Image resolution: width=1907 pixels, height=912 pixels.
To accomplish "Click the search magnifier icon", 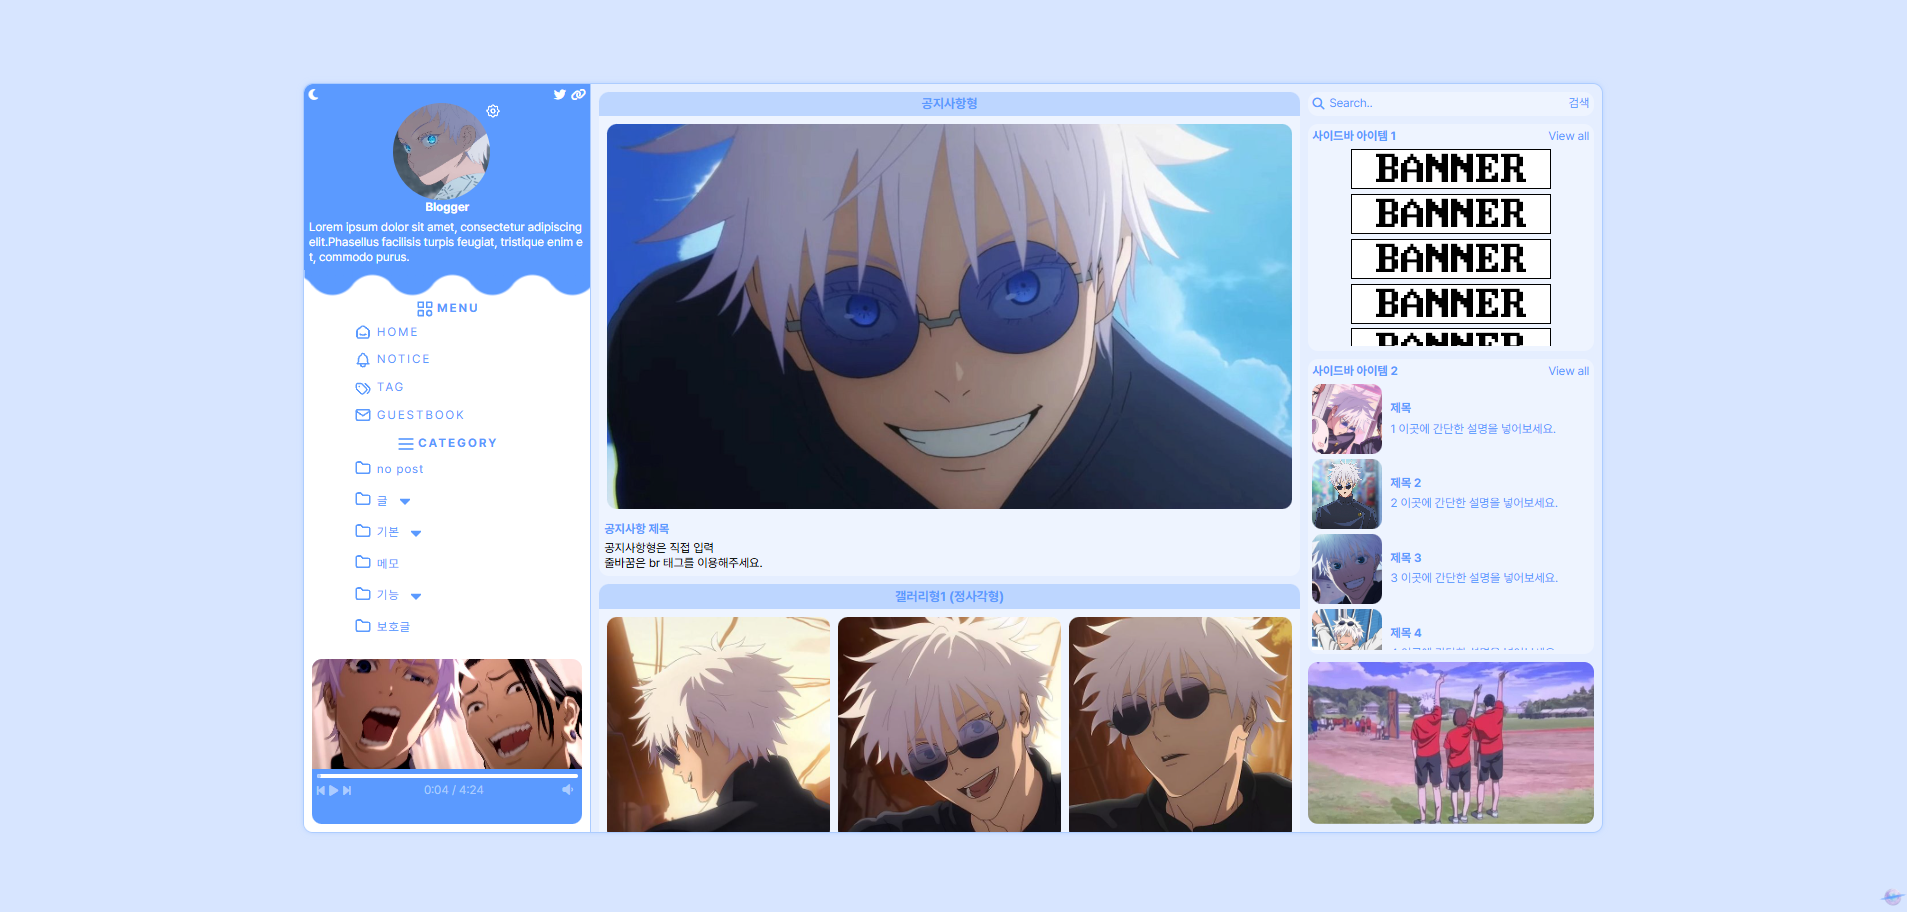I will click(x=1318, y=104).
